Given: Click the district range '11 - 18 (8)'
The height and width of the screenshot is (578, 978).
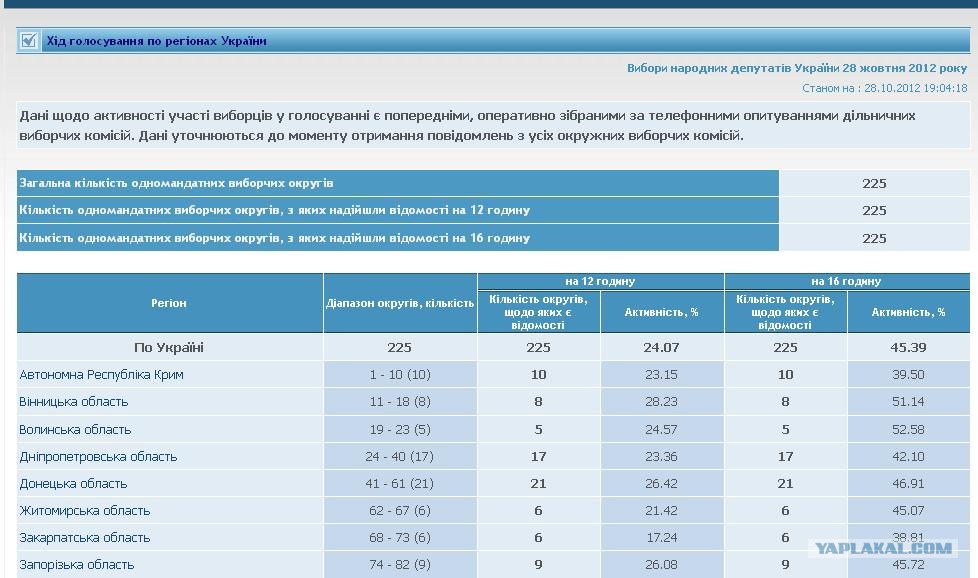Looking at the screenshot, I should 400,402.
